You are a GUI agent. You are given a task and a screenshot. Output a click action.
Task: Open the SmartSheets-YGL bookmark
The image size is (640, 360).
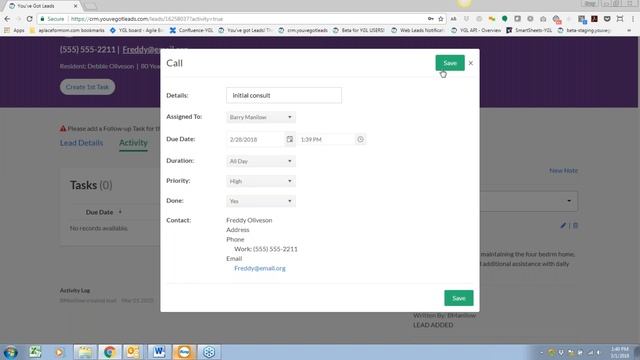tap(529, 30)
